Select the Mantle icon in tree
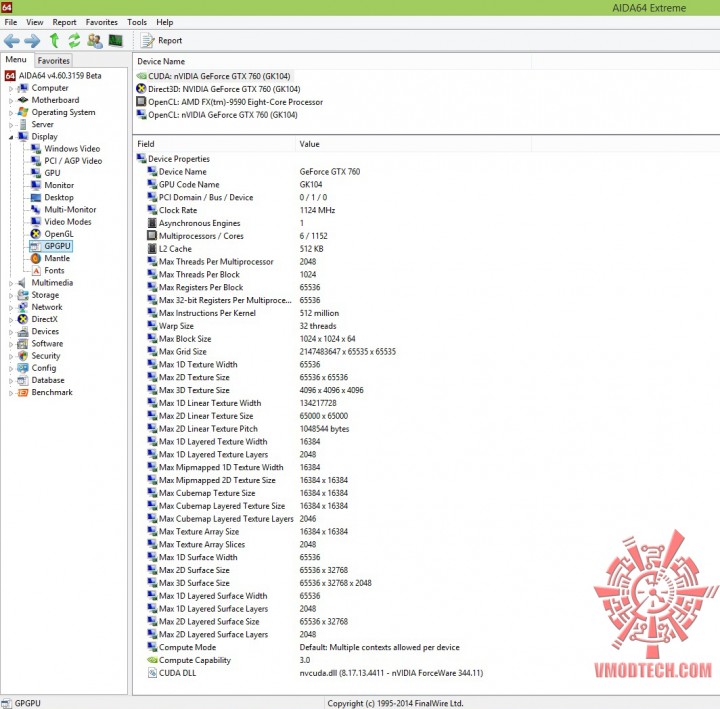The width and height of the screenshot is (720, 709). (x=36, y=258)
